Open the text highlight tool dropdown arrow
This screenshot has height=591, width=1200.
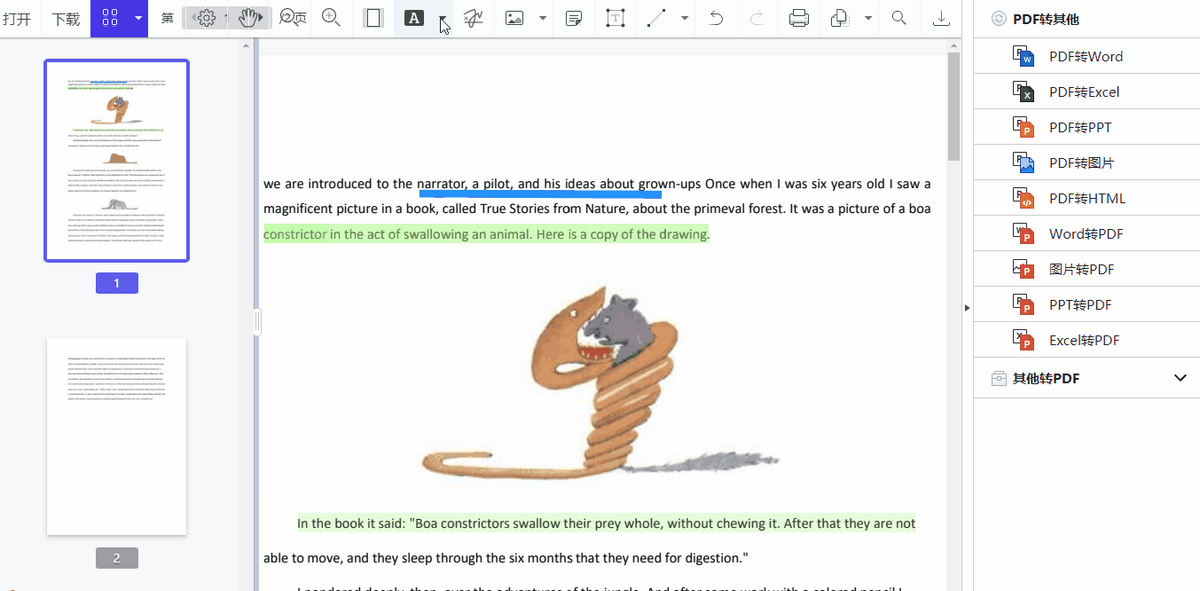coord(443,18)
